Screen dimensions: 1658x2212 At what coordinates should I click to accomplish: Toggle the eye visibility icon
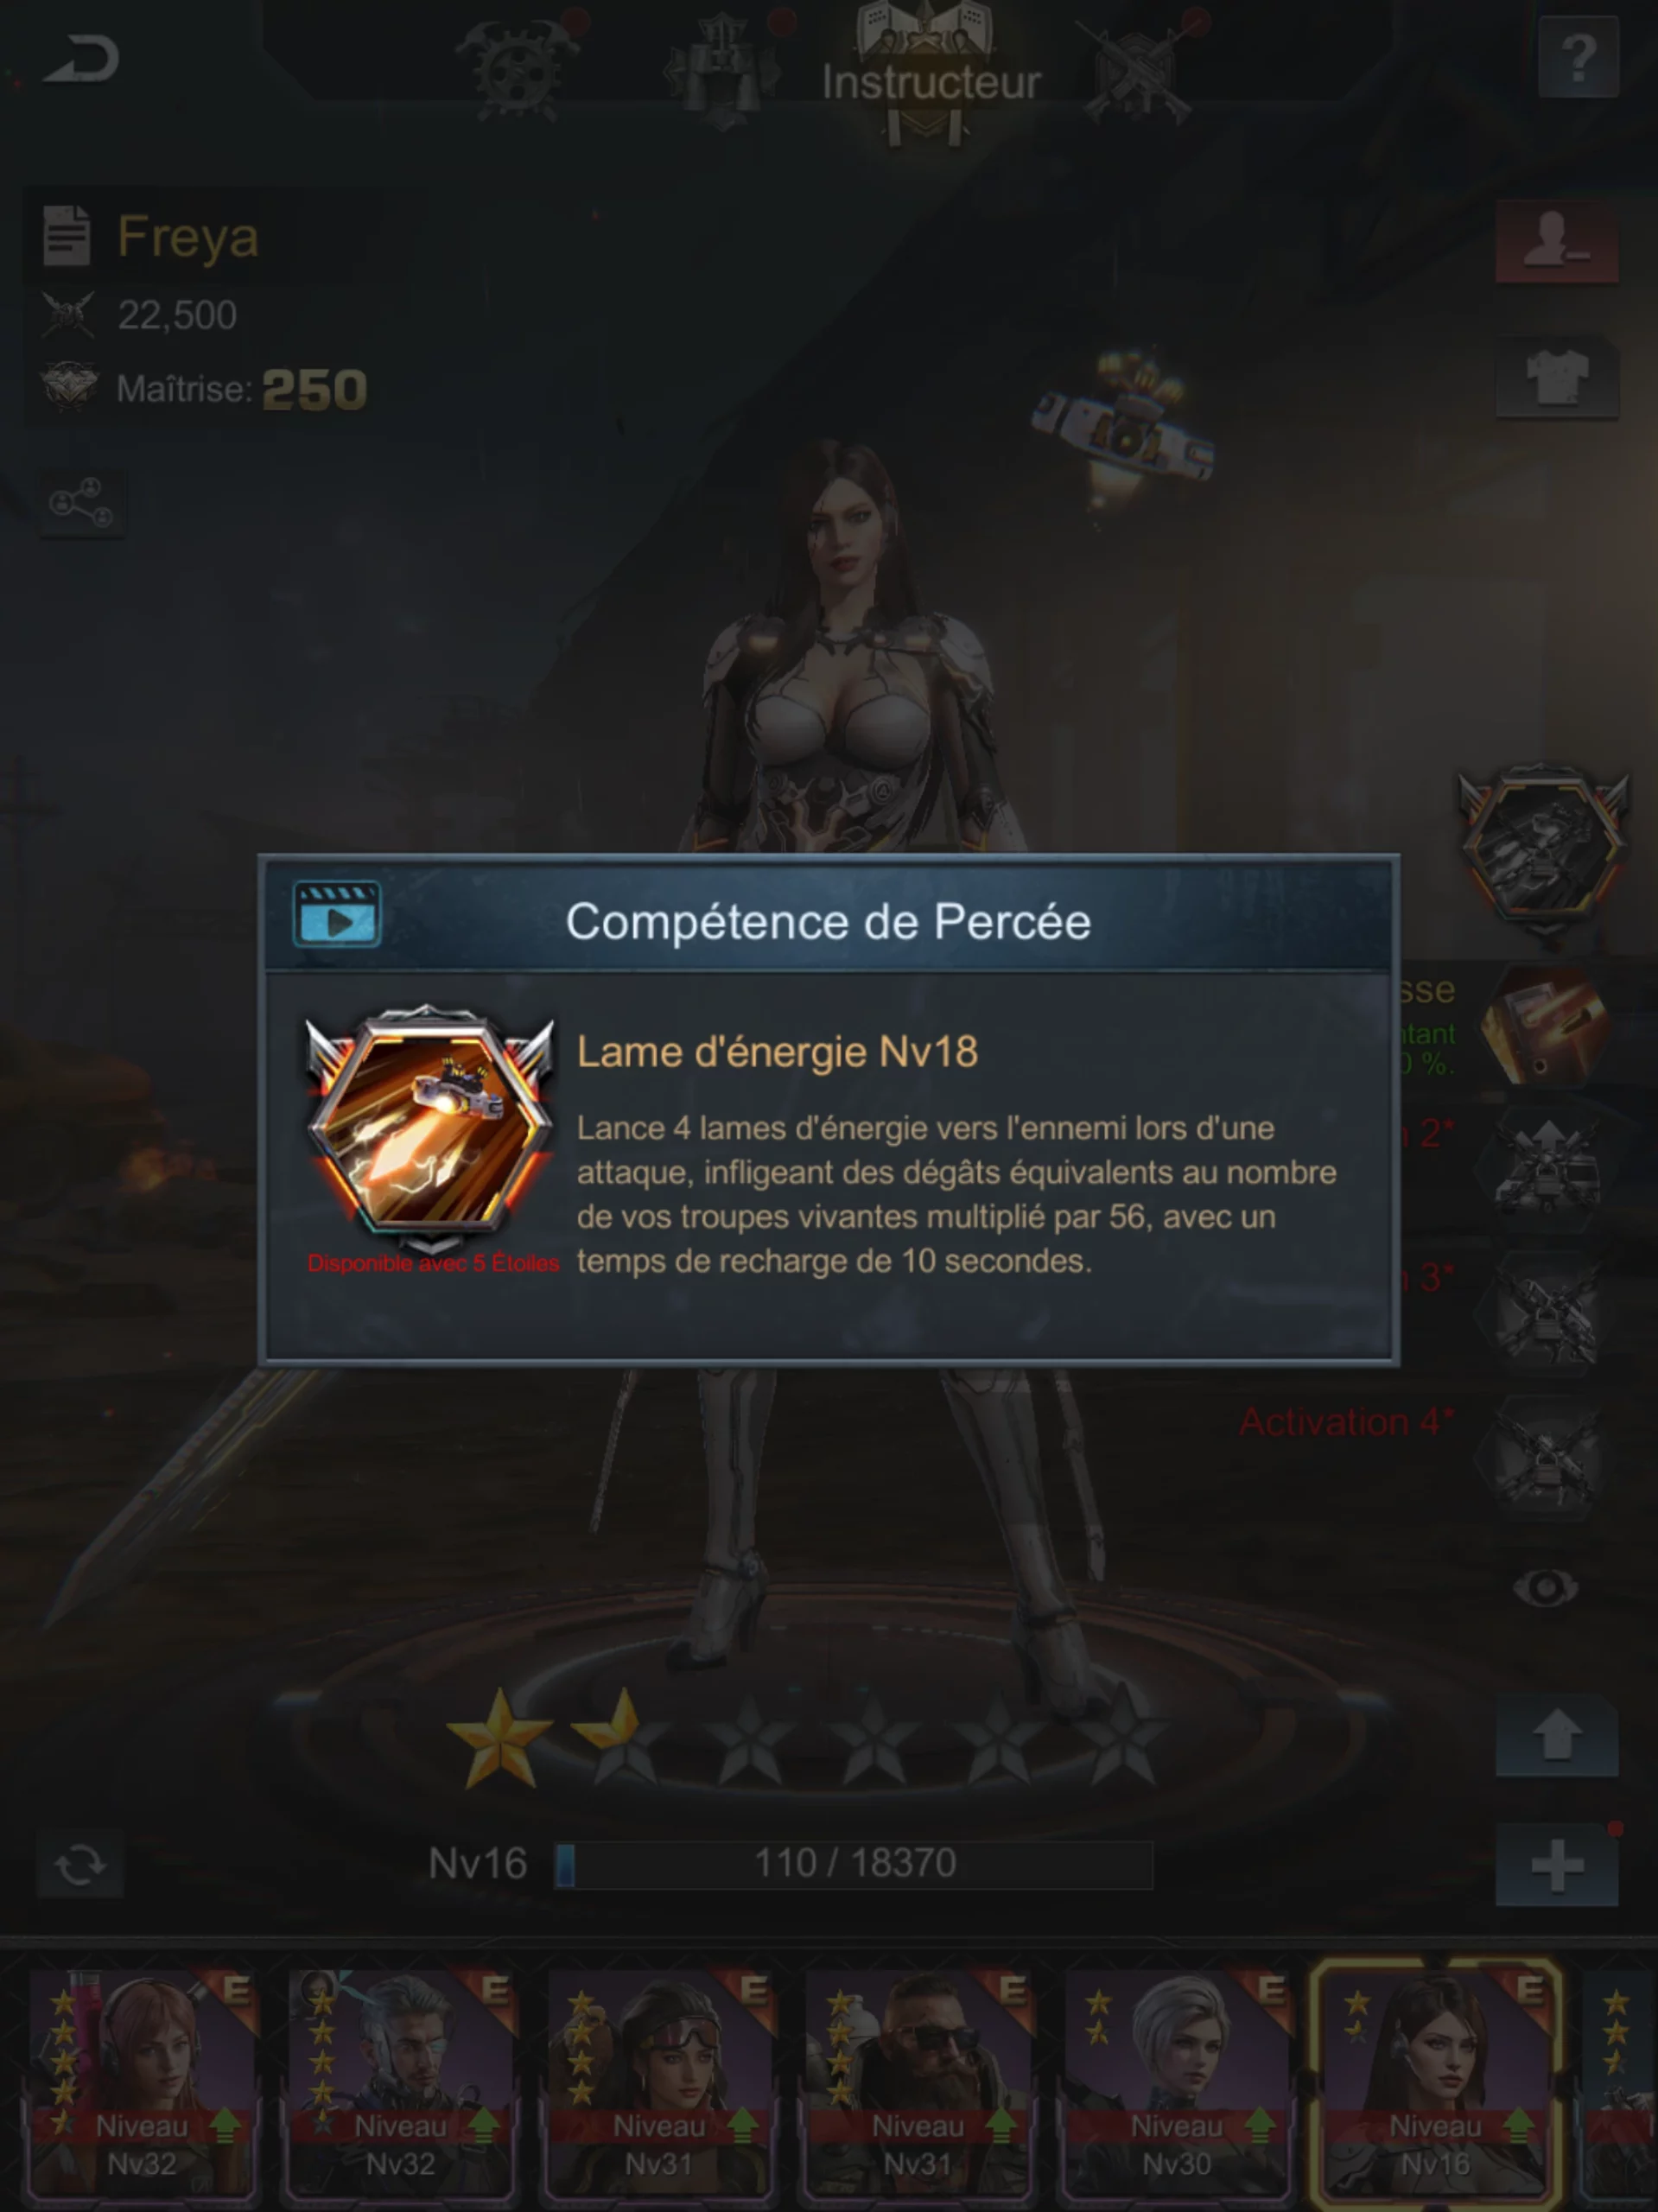[x=1546, y=1587]
